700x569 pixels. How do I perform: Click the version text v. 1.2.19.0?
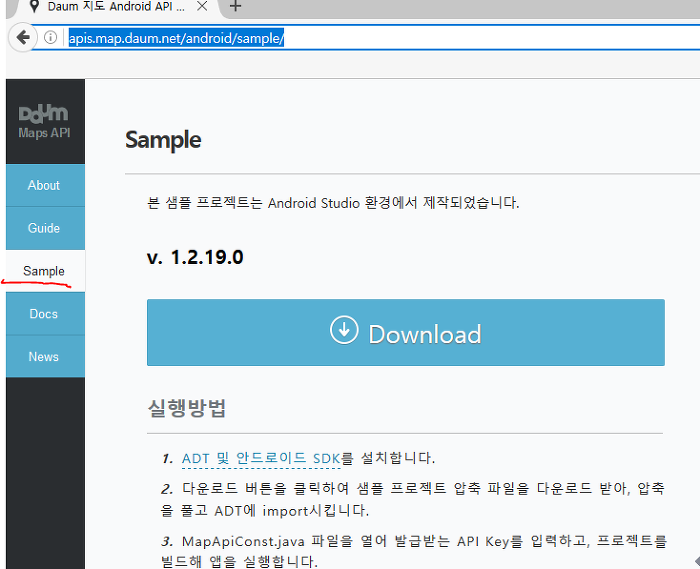pyautogui.click(x=195, y=257)
